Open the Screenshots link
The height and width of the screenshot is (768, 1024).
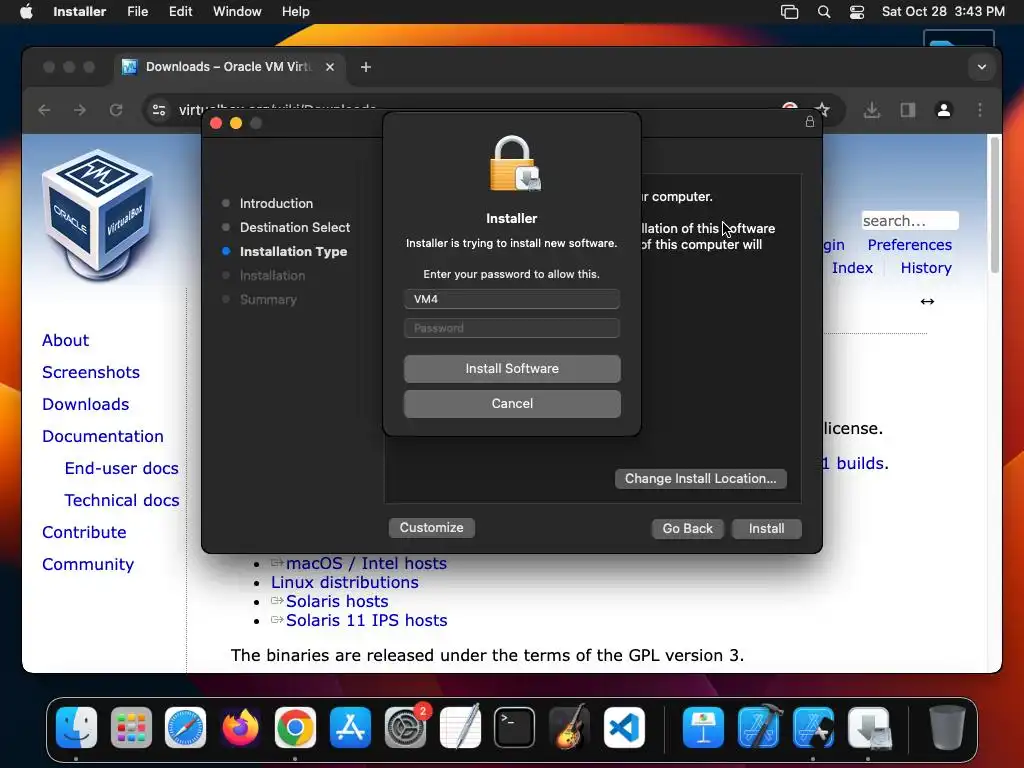[x=91, y=372]
